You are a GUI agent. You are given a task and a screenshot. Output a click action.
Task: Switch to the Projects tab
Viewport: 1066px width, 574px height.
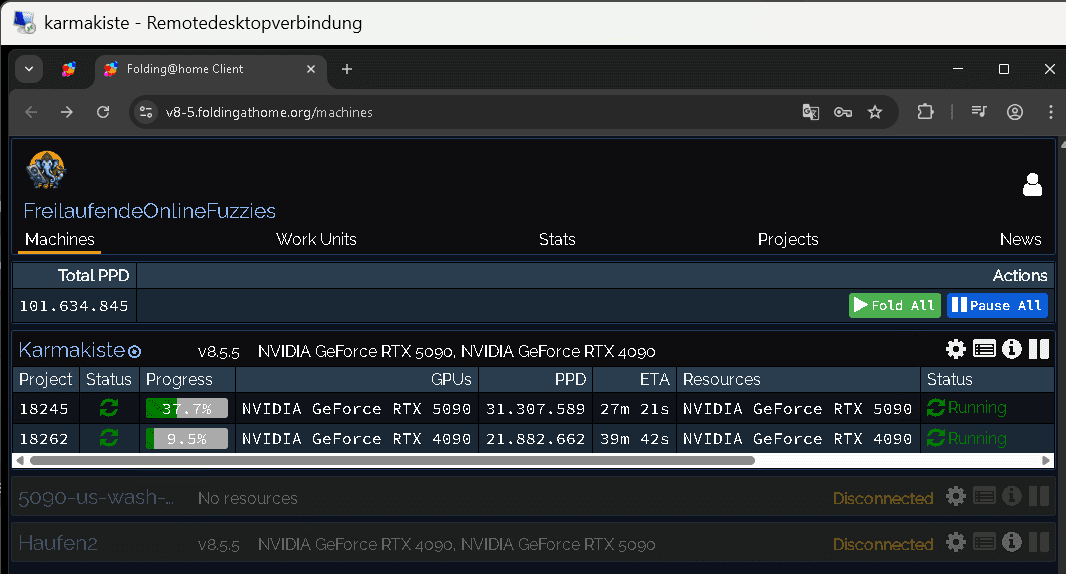coord(788,239)
